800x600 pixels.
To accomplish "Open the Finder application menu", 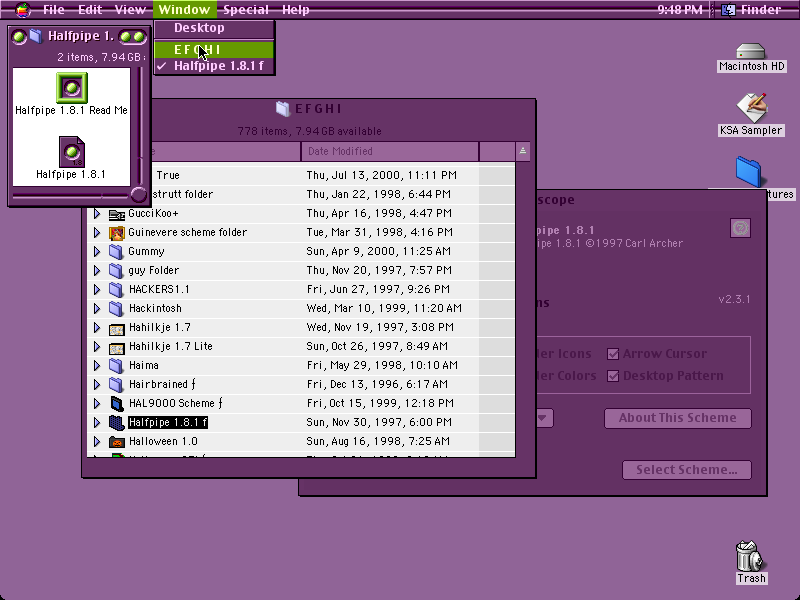I will point(752,10).
